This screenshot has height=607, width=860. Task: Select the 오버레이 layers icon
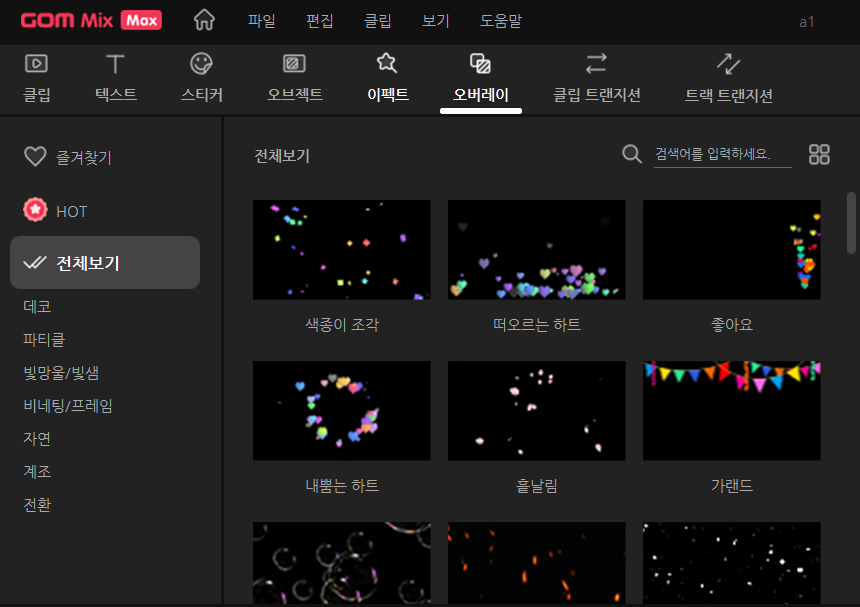[480, 64]
